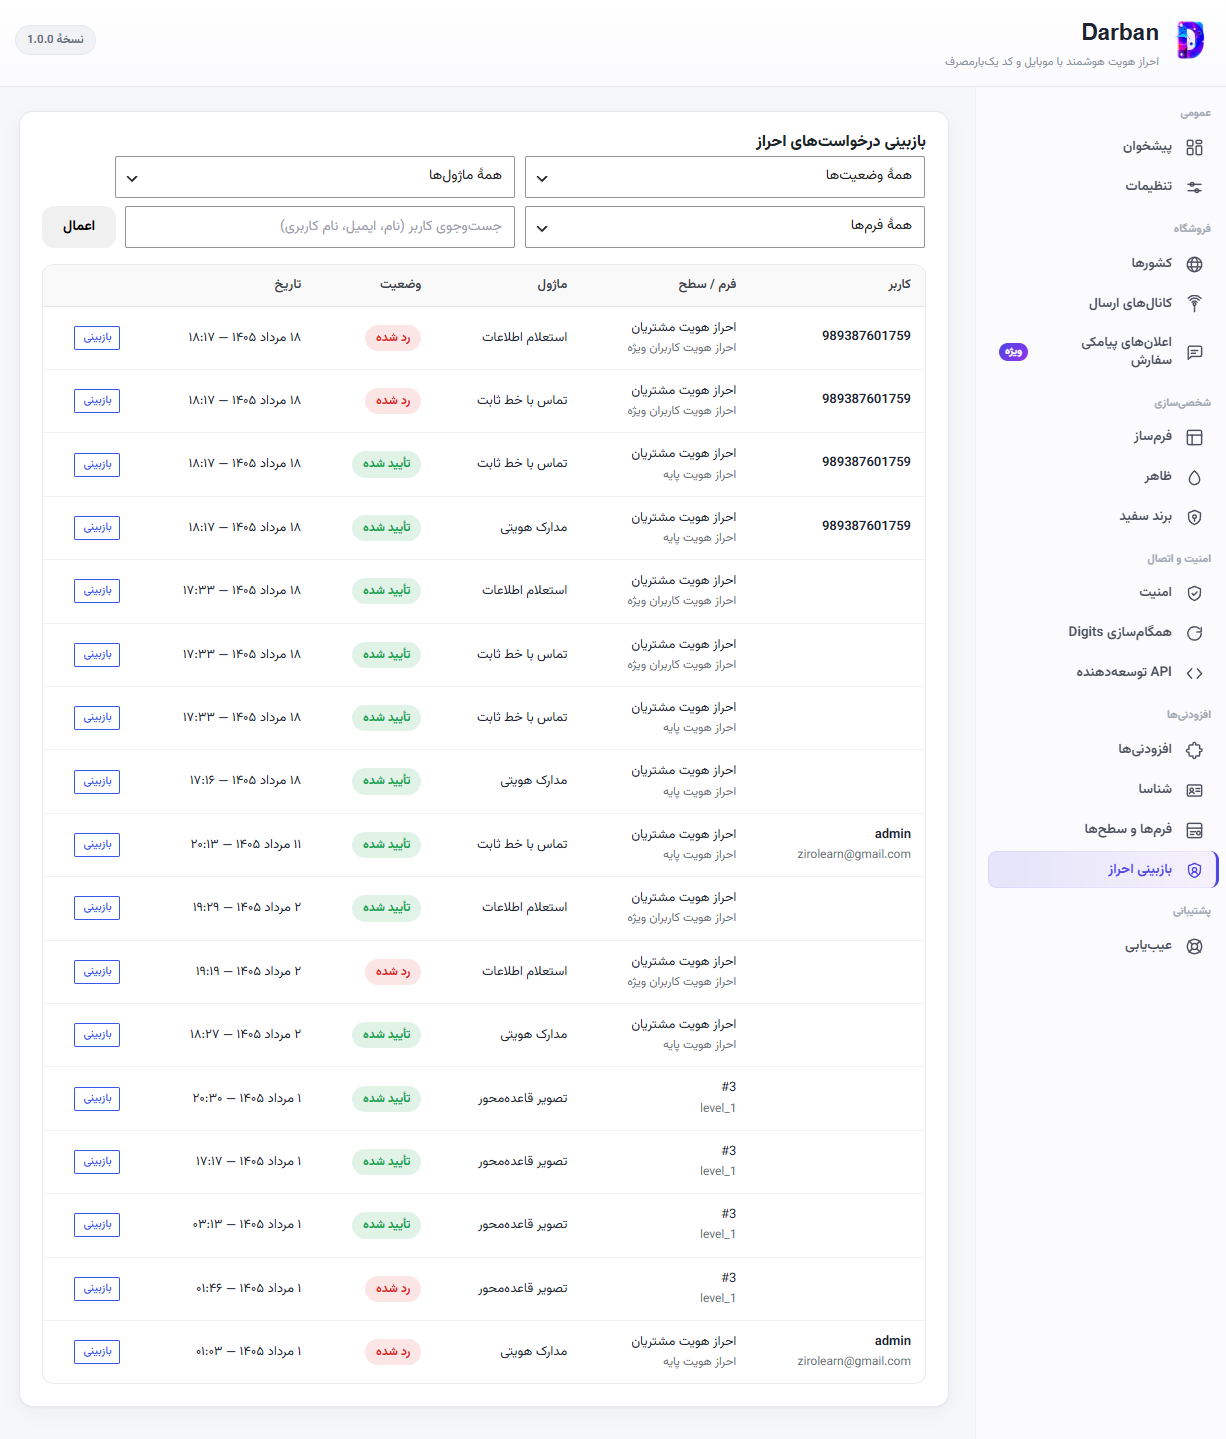Click the بازبینی احراز shield-user icon
Viewport: 1226px width, 1439px height.
coord(1194,870)
